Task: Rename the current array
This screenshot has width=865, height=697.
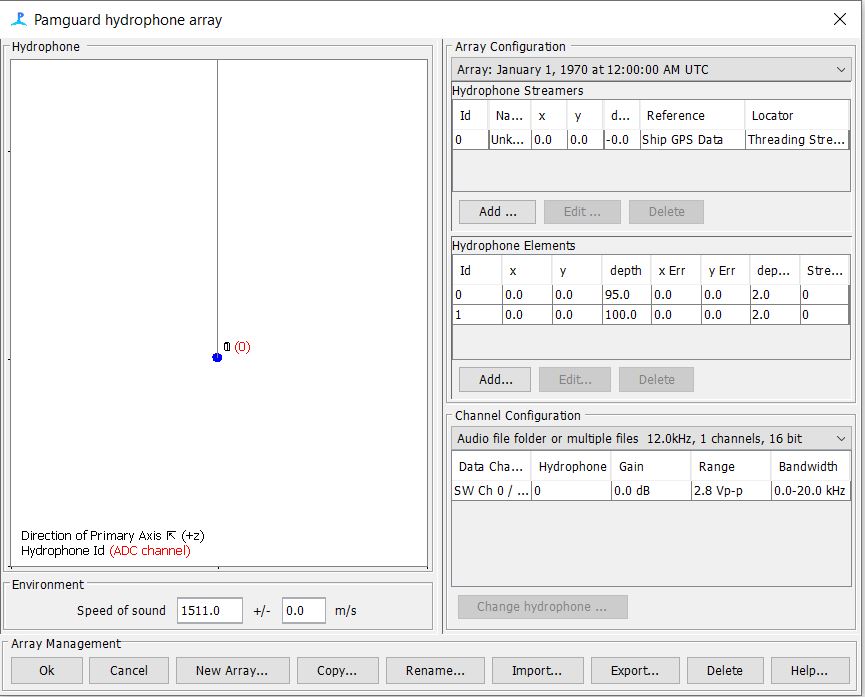Action: click(435, 670)
